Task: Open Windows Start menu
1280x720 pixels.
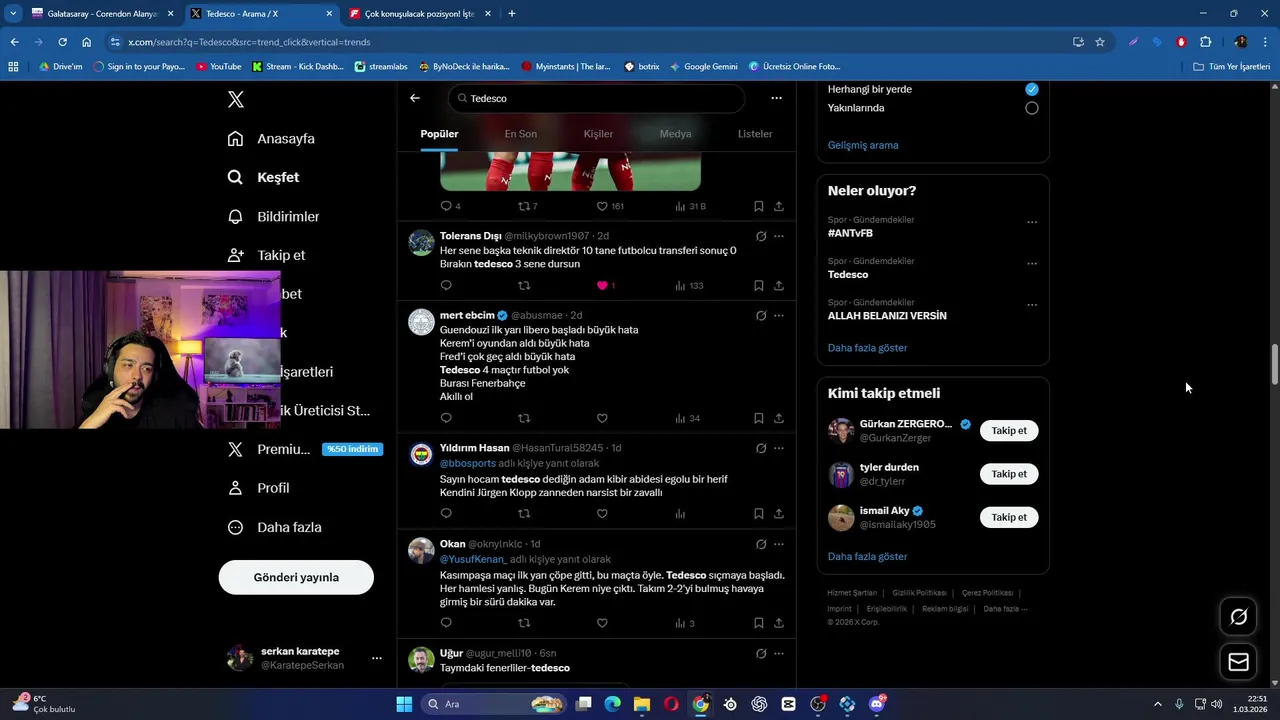Action: [404, 704]
